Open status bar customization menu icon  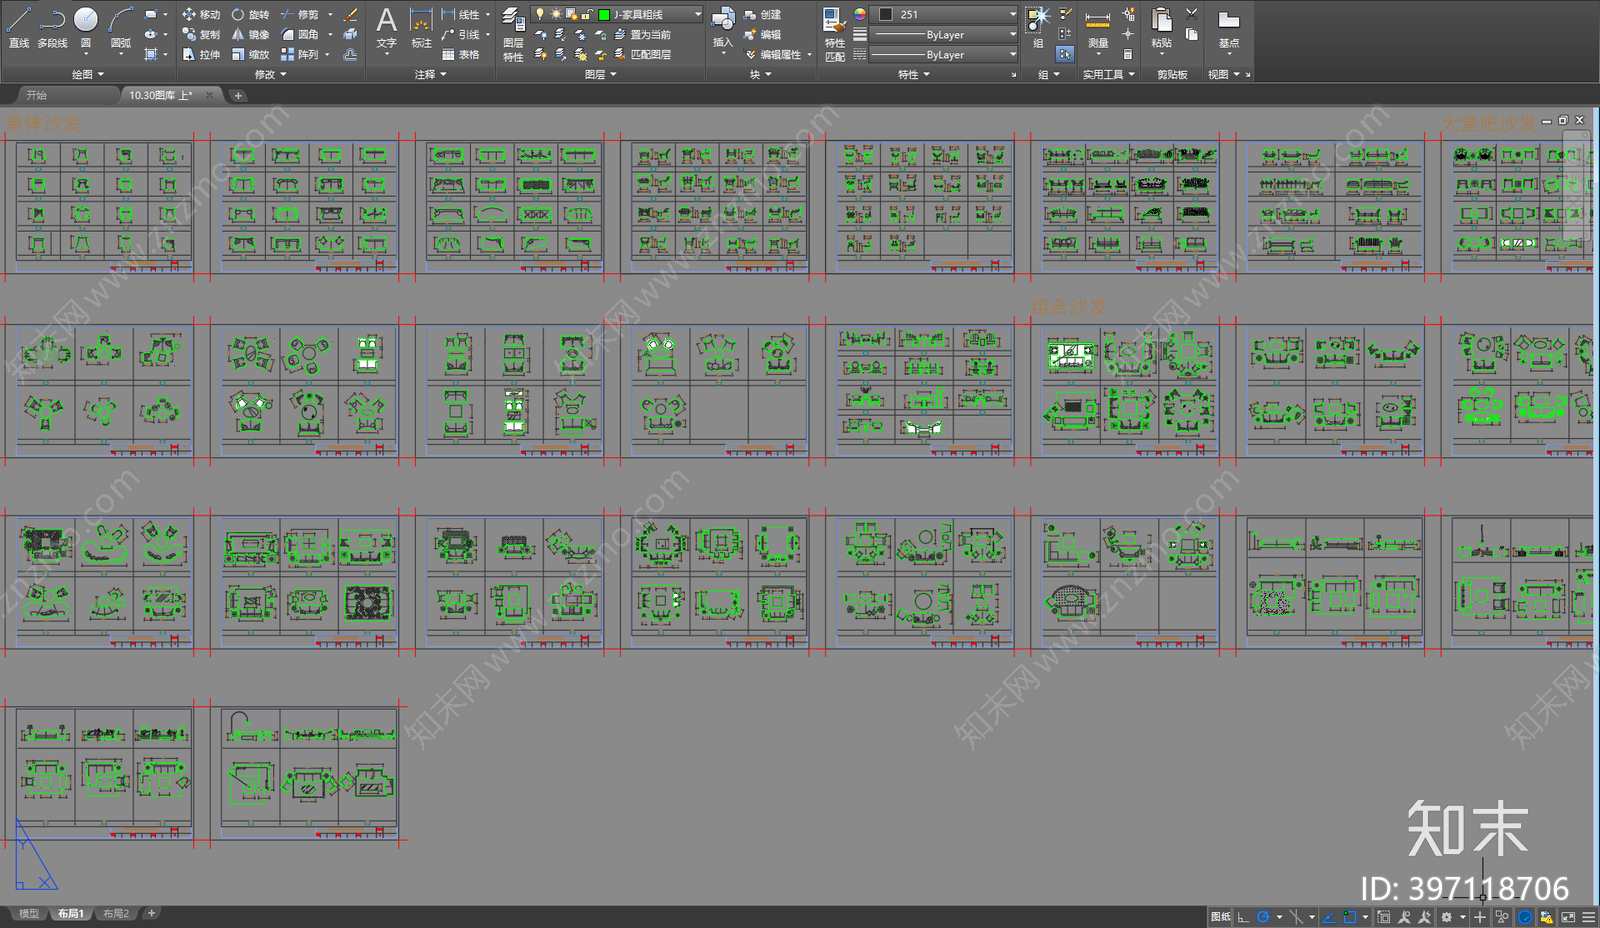pyautogui.click(x=1588, y=917)
